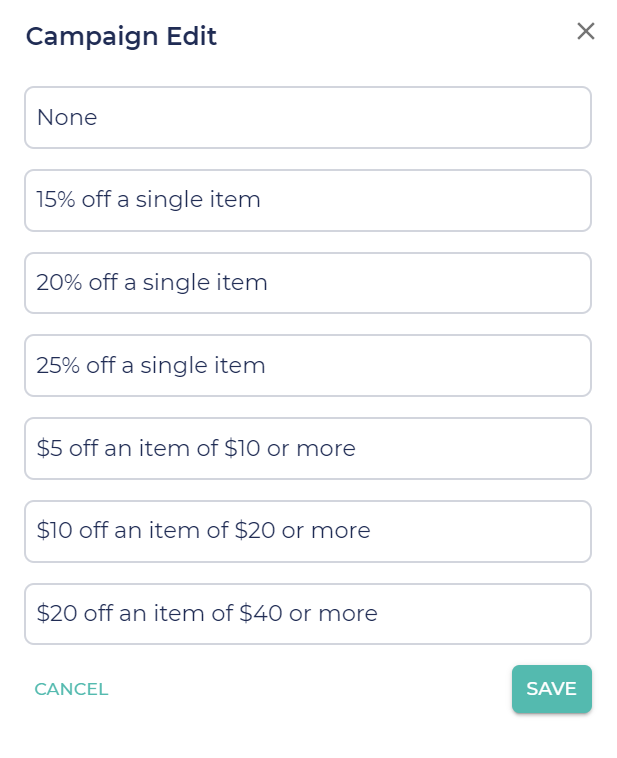Image resolution: width=617 pixels, height=758 pixels.
Task: Save the campaign changes
Action: 551,689
